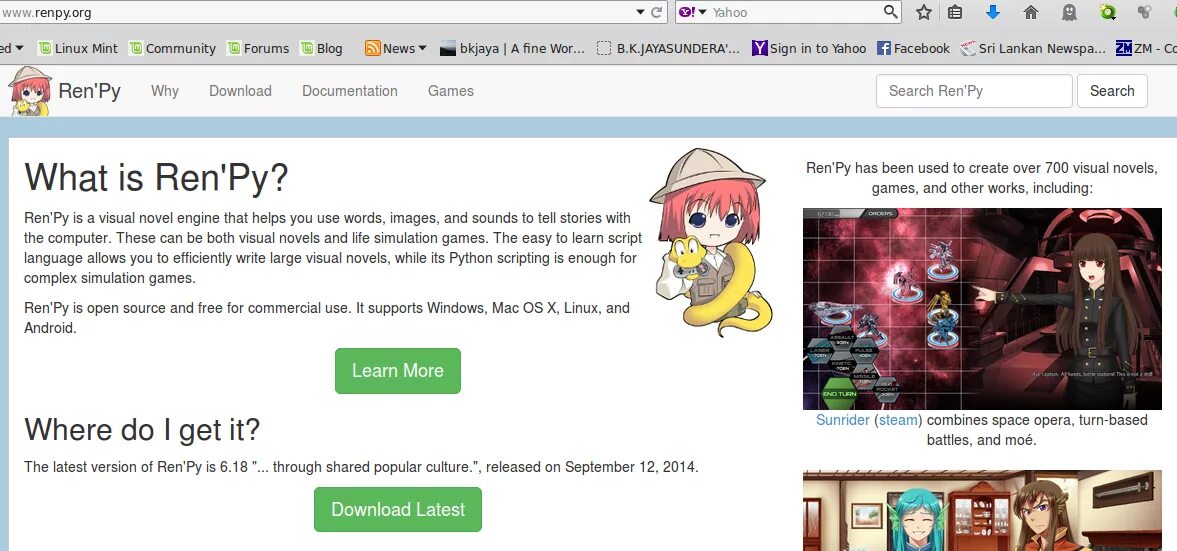Open the Community bookmark
The width and height of the screenshot is (1177, 551).
[x=173, y=48]
